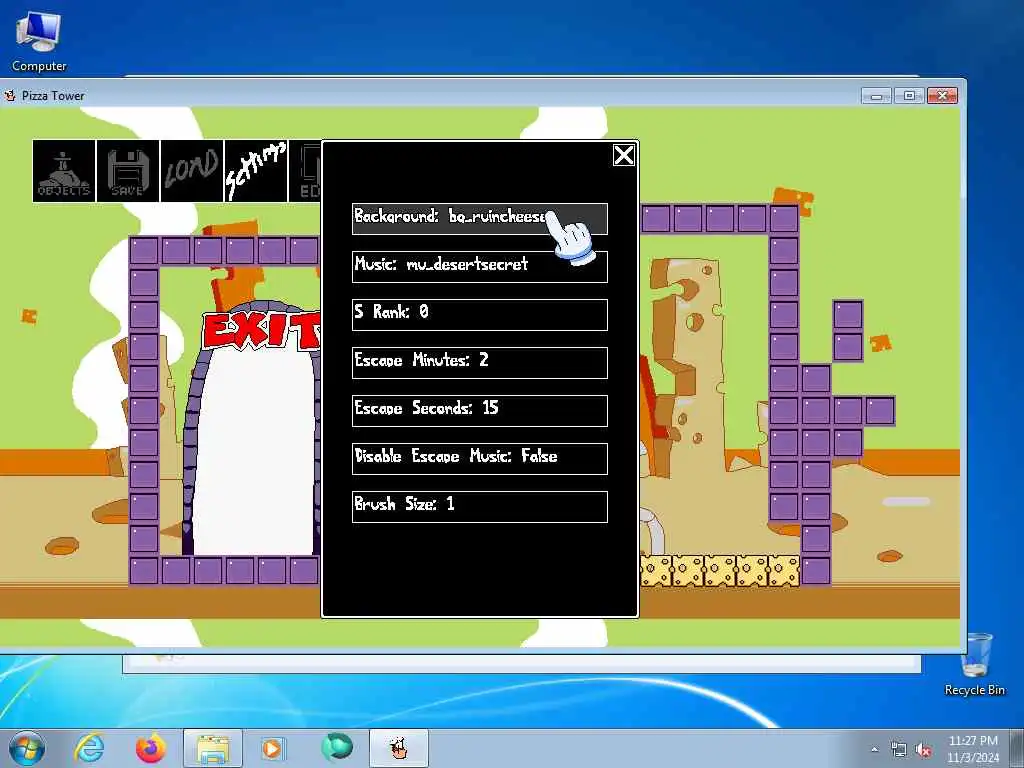
Task: Open the Recycle Bin desktop icon
Action: (975, 664)
